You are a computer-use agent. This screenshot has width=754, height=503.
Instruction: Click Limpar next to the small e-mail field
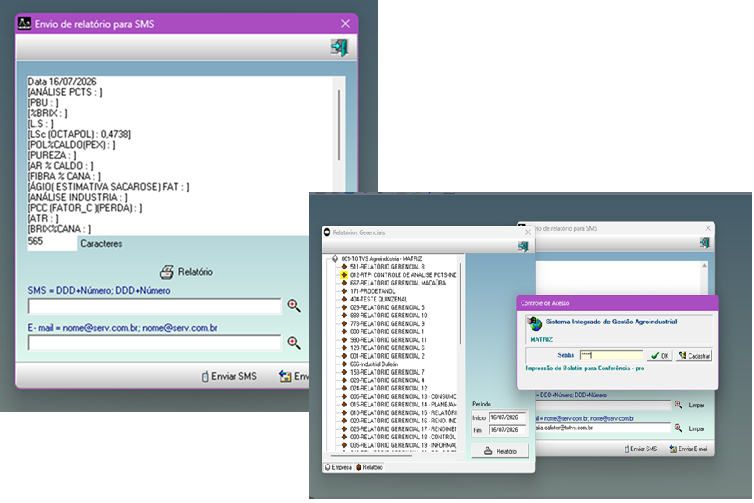click(696, 428)
